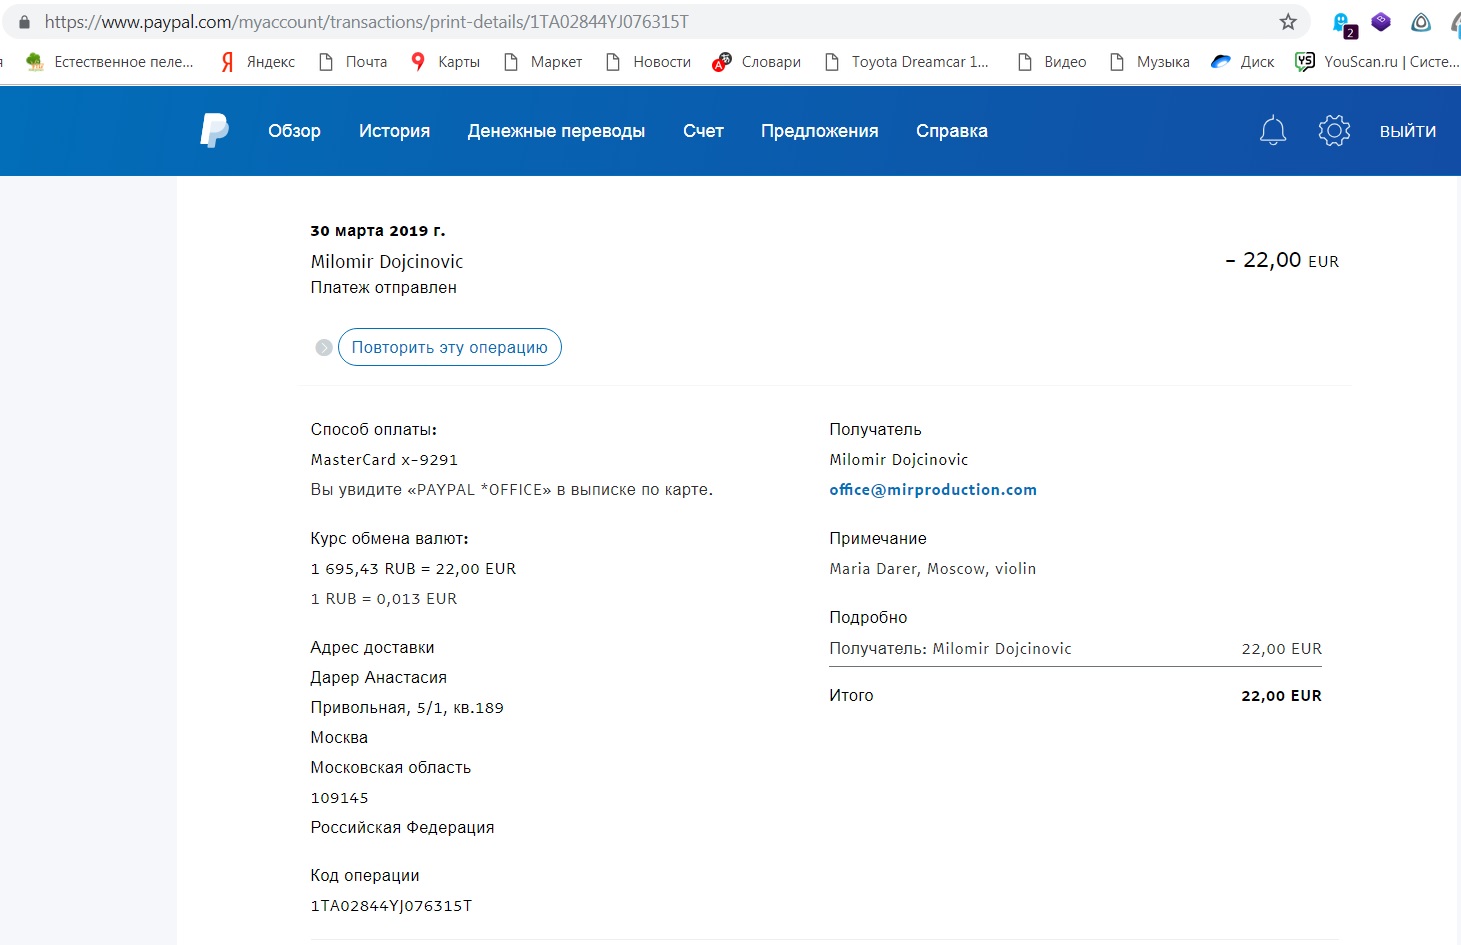Select the Счет menu item
The image size is (1461, 945).
tap(703, 131)
